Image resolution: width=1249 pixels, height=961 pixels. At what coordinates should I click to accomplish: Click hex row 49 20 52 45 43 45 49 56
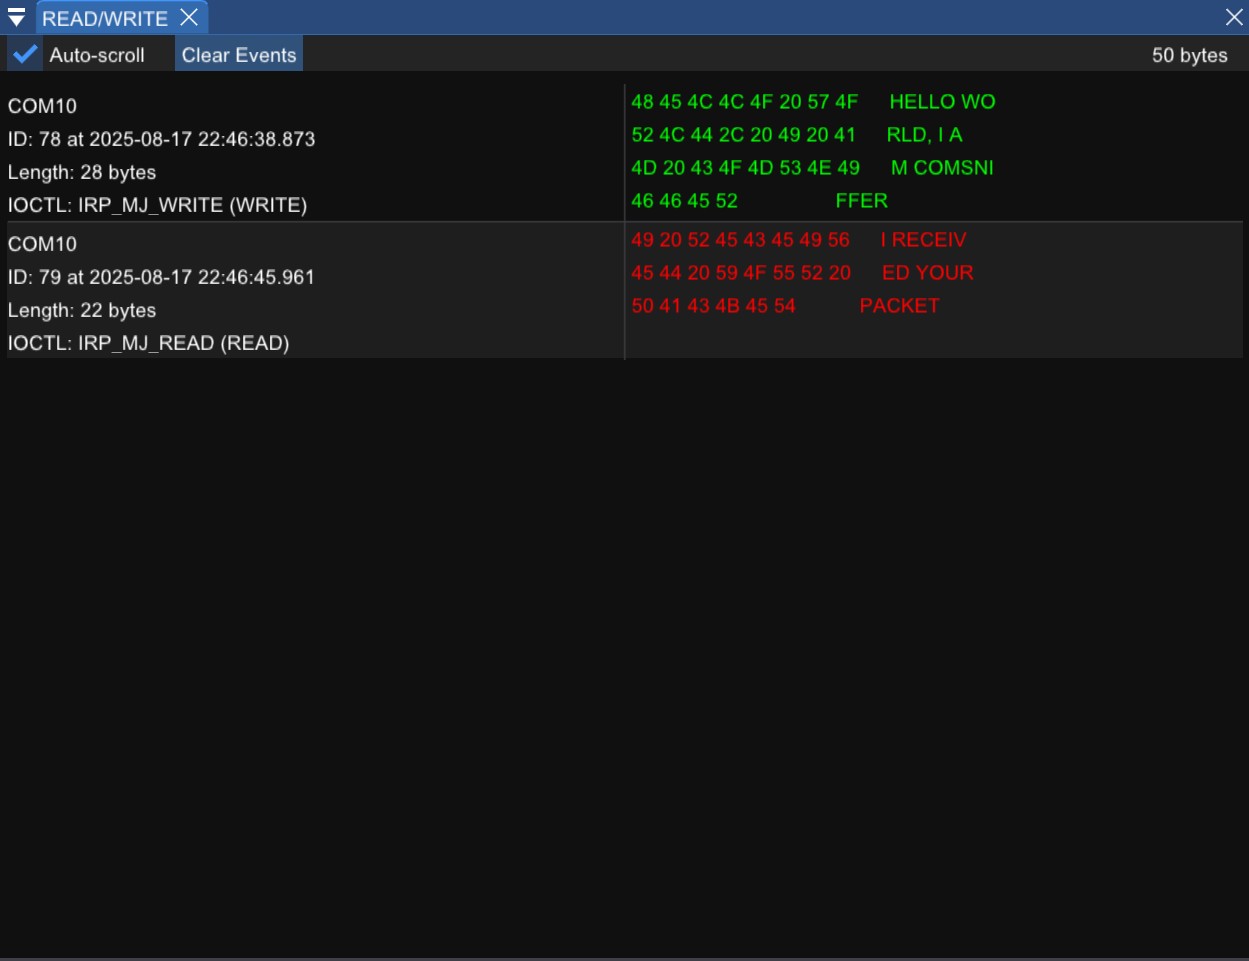(740, 239)
